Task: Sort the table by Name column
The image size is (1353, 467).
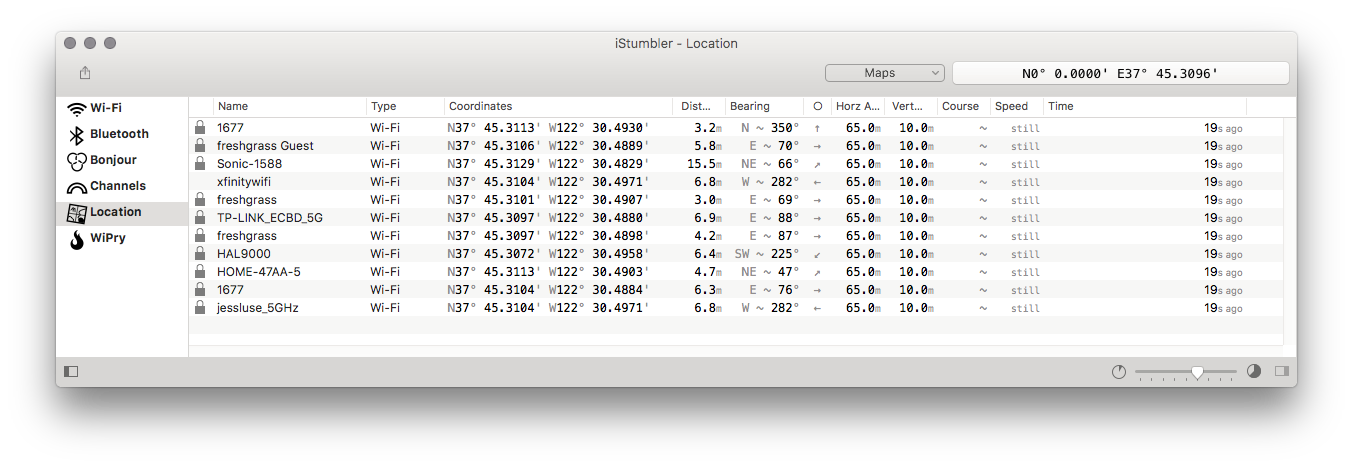Action: (290, 106)
